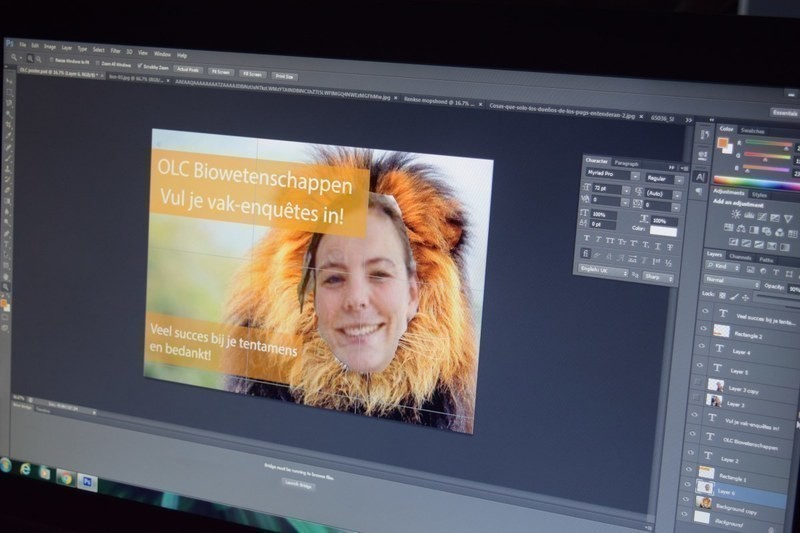Image resolution: width=800 pixels, height=533 pixels.
Task: Lock layer position (move icon) in Layers
Action: click(x=745, y=297)
